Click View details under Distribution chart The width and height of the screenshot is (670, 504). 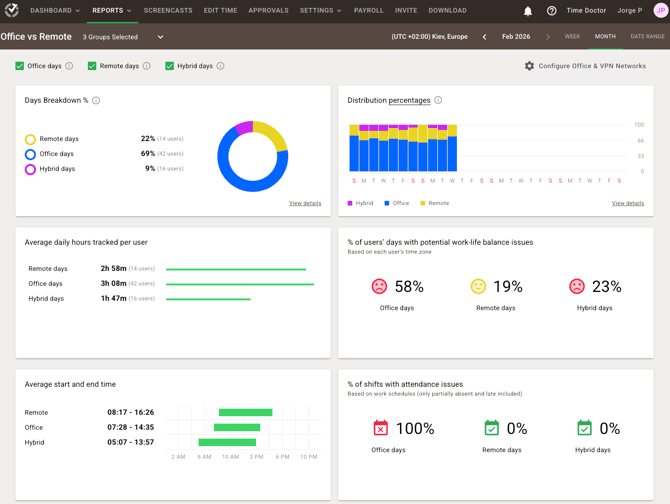627,203
